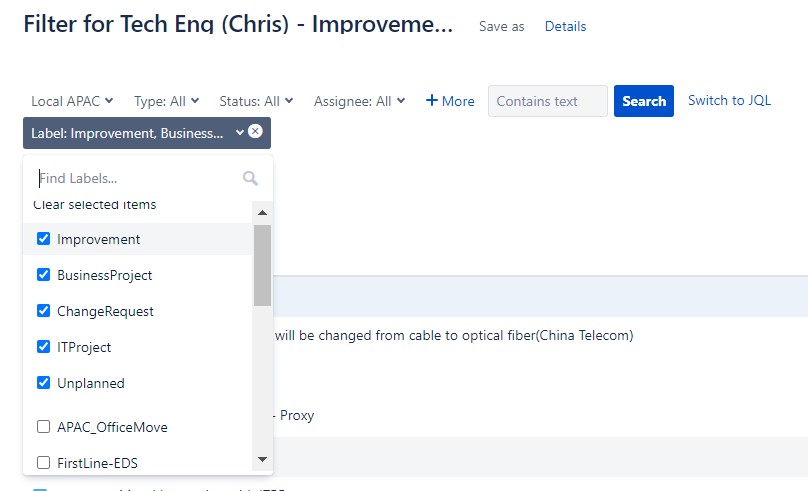The height and width of the screenshot is (491, 808).
Task: Click the blue Search button
Action: coord(644,101)
